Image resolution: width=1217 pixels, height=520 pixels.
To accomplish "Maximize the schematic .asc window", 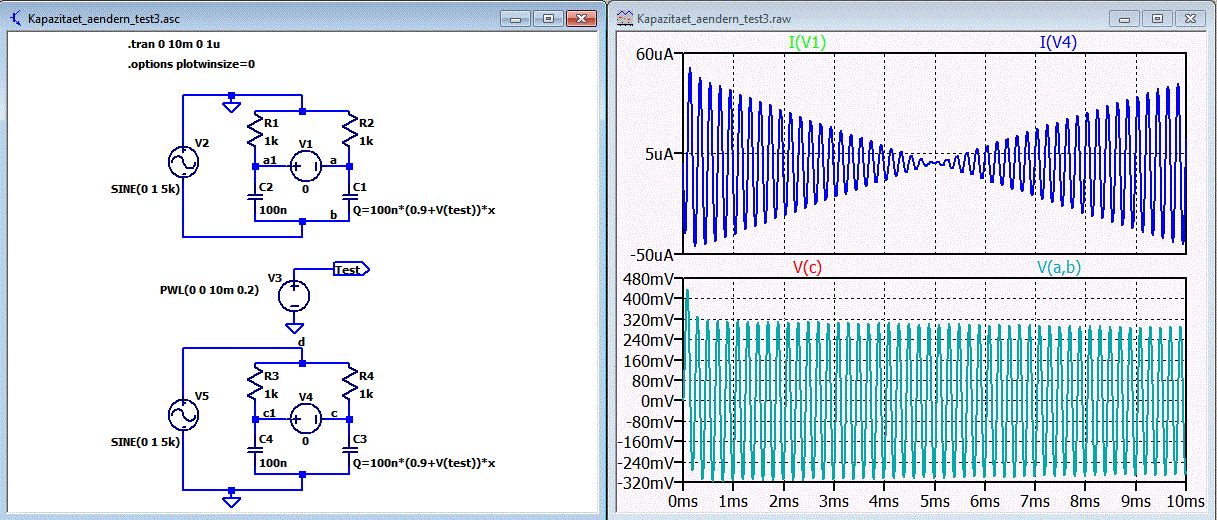I will pyautogui.click(x=547, y=18).
